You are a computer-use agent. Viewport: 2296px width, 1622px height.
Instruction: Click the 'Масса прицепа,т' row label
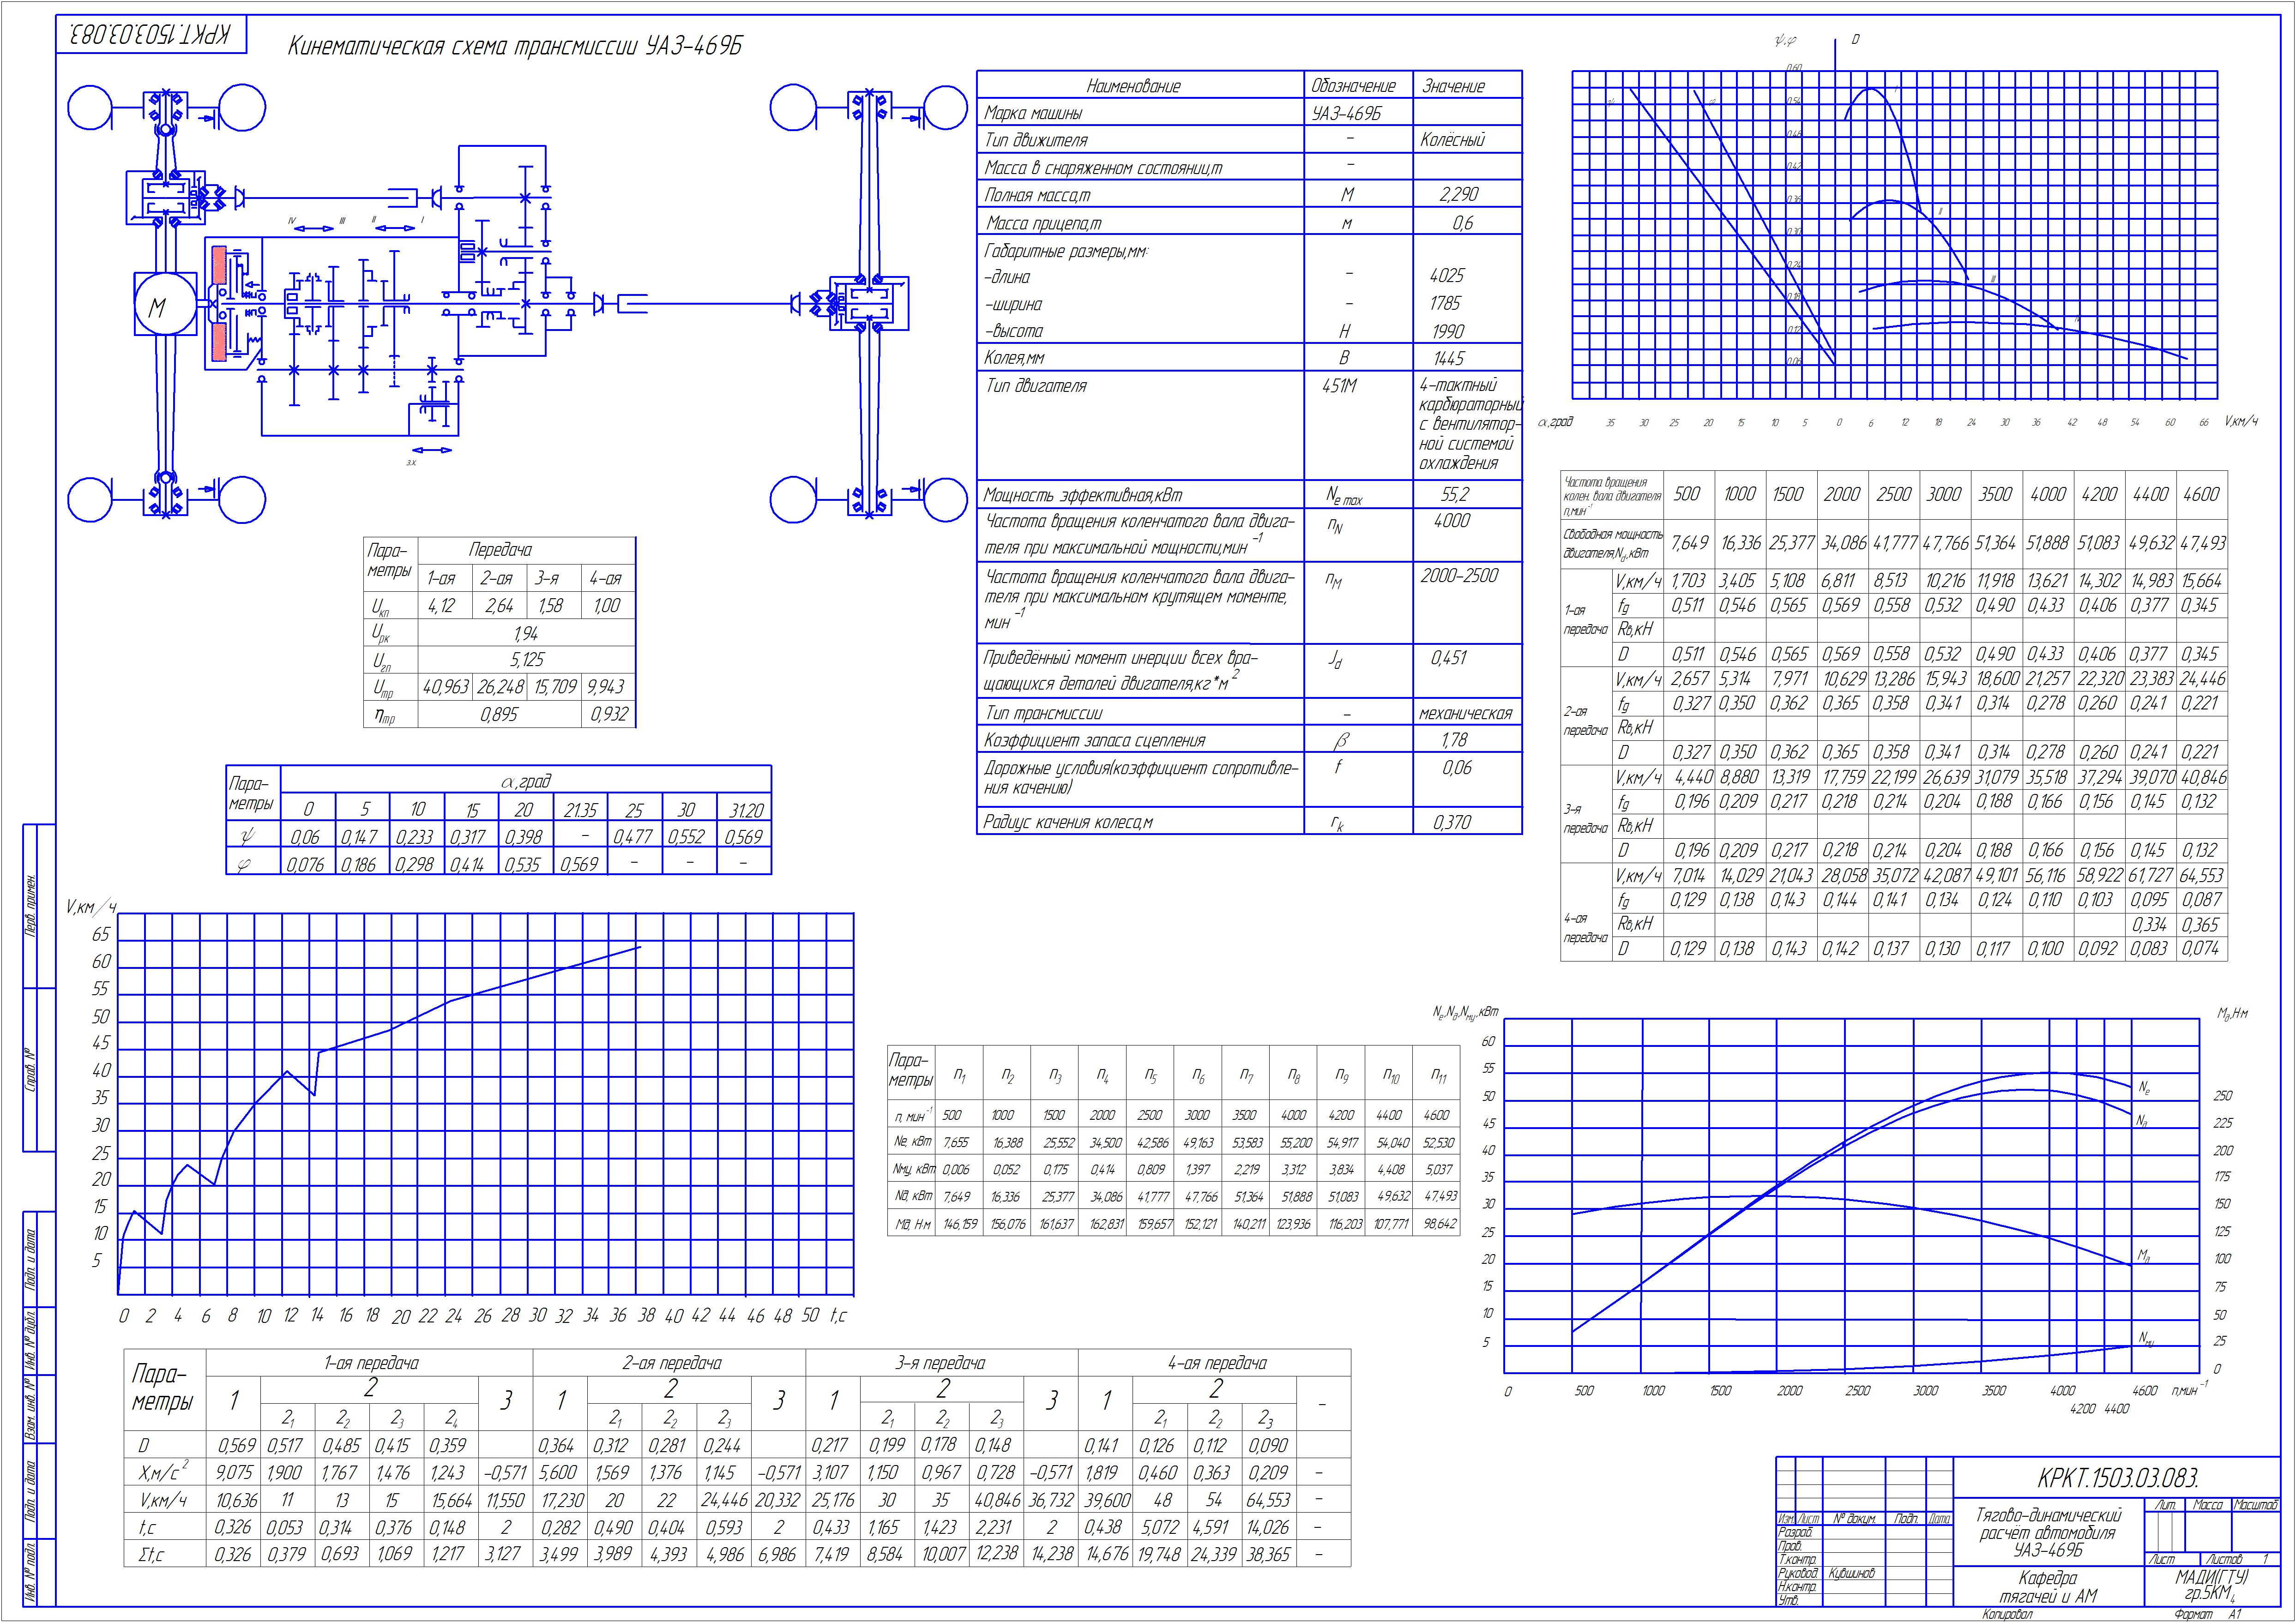point(1043,223)
